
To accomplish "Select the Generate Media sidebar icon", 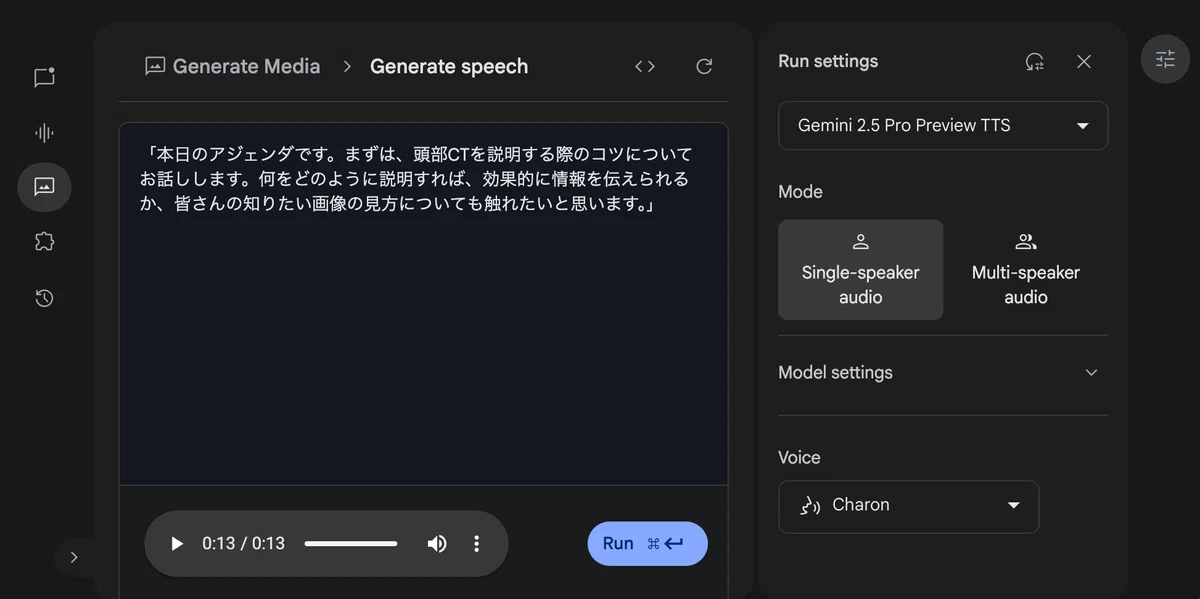I will point(44,187).
